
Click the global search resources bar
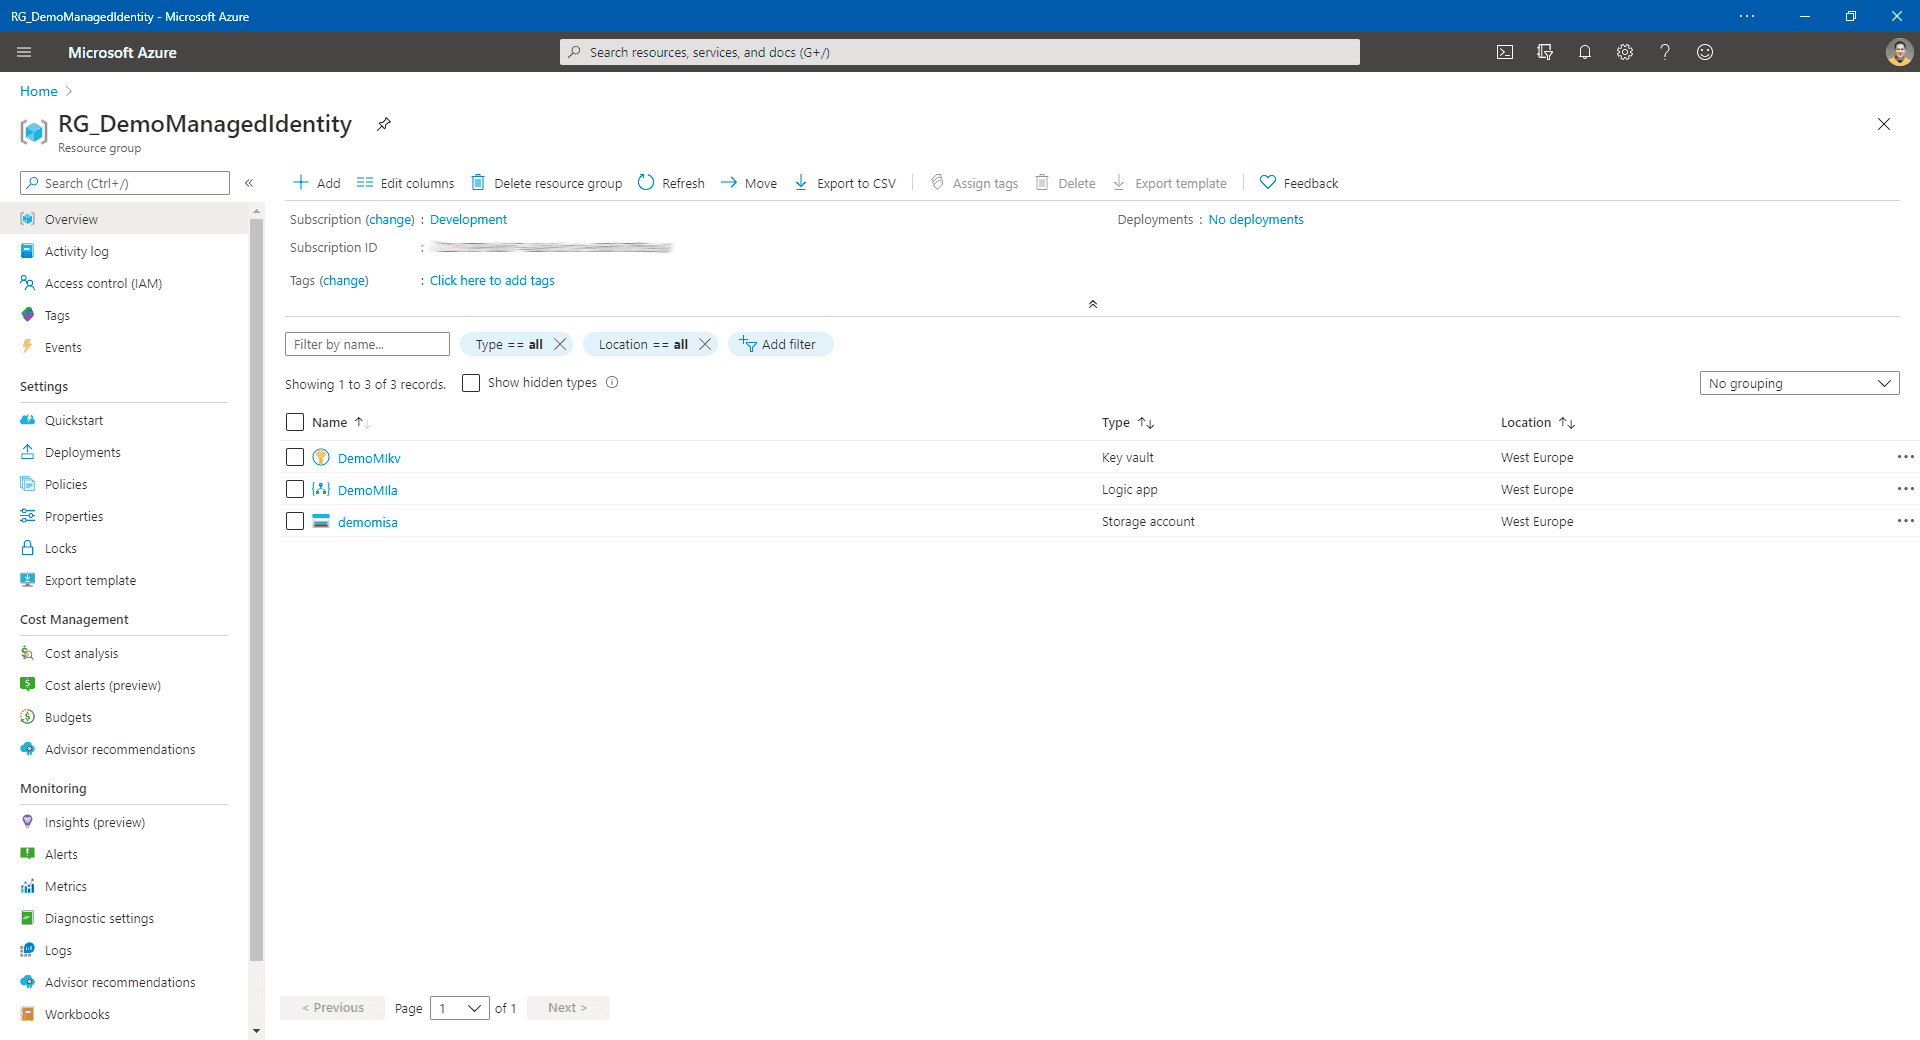point(960,52)
